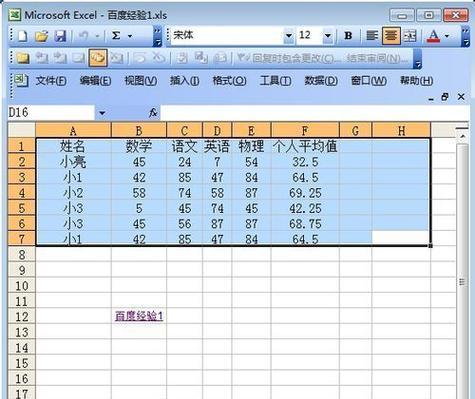The width and height of the screenshot is (475, 399).
Task: Toggle center alignment
Action: (x=391, y=35)
